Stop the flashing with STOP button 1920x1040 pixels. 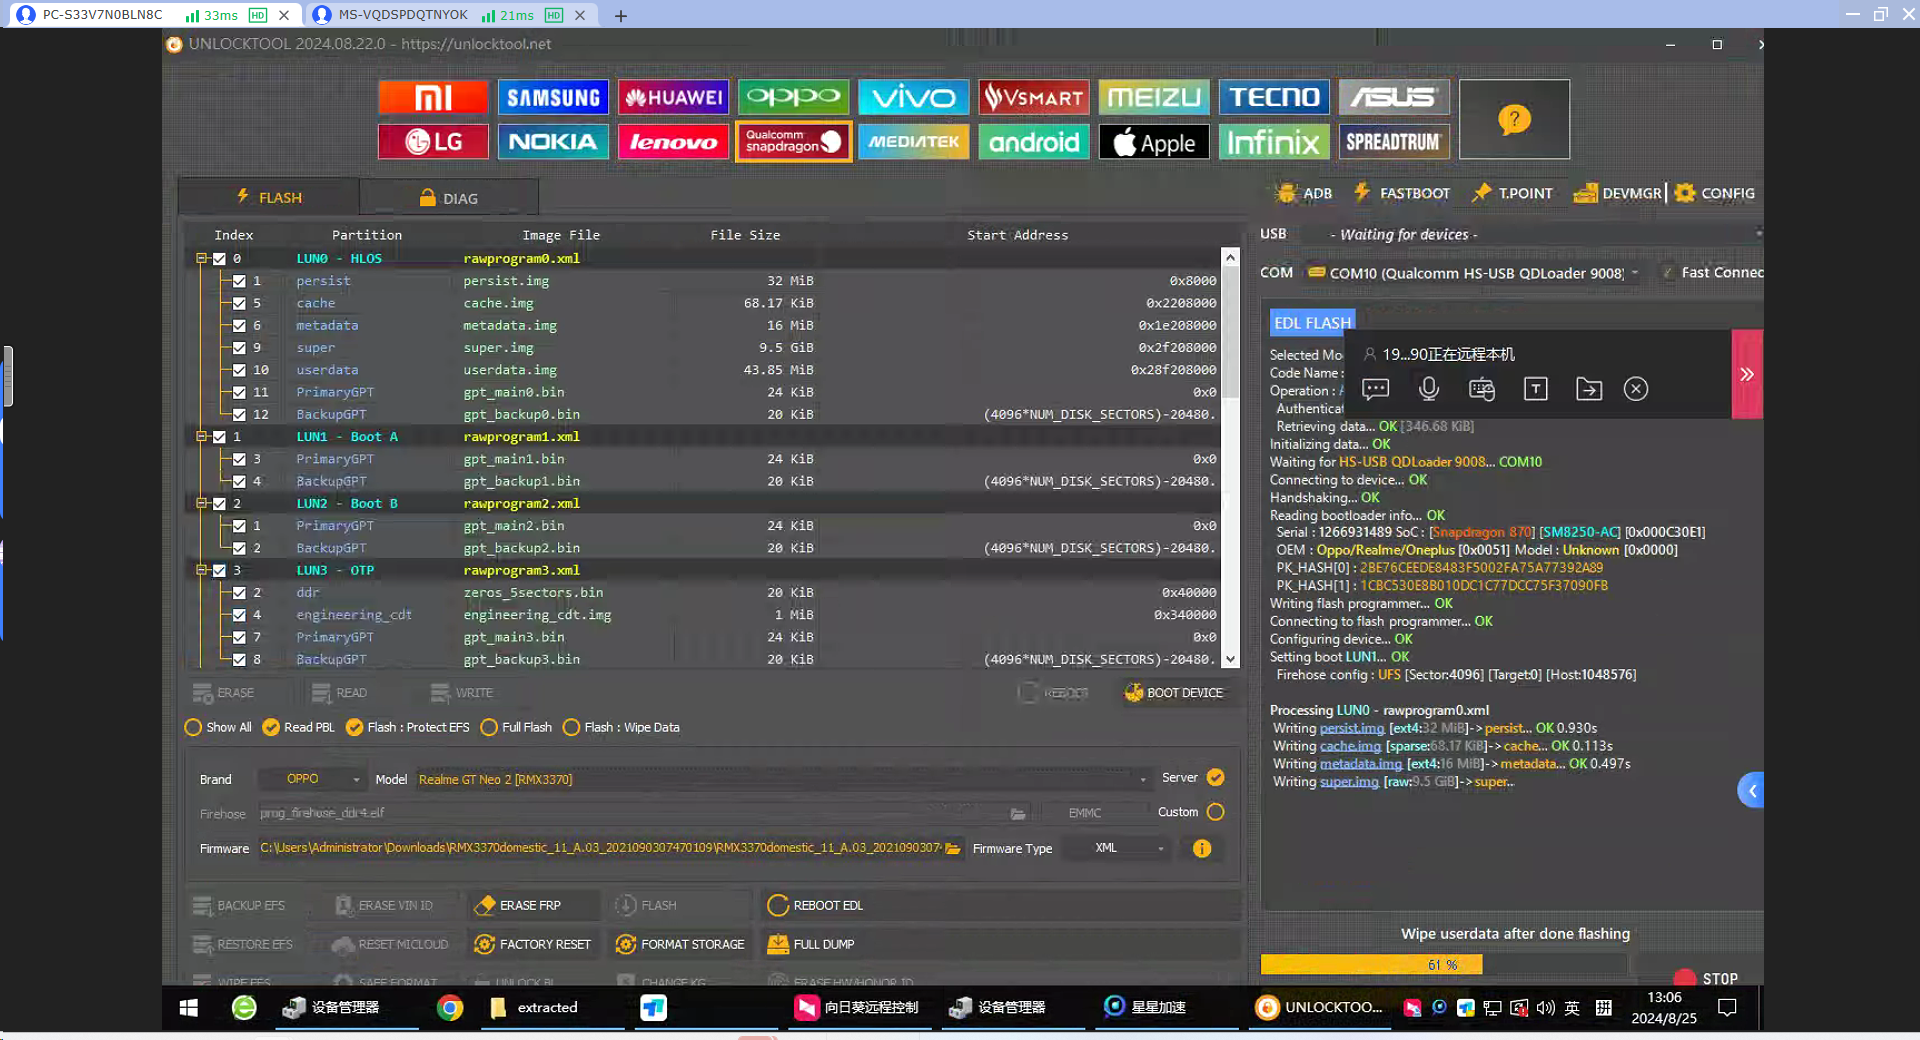pos(1706,978)
